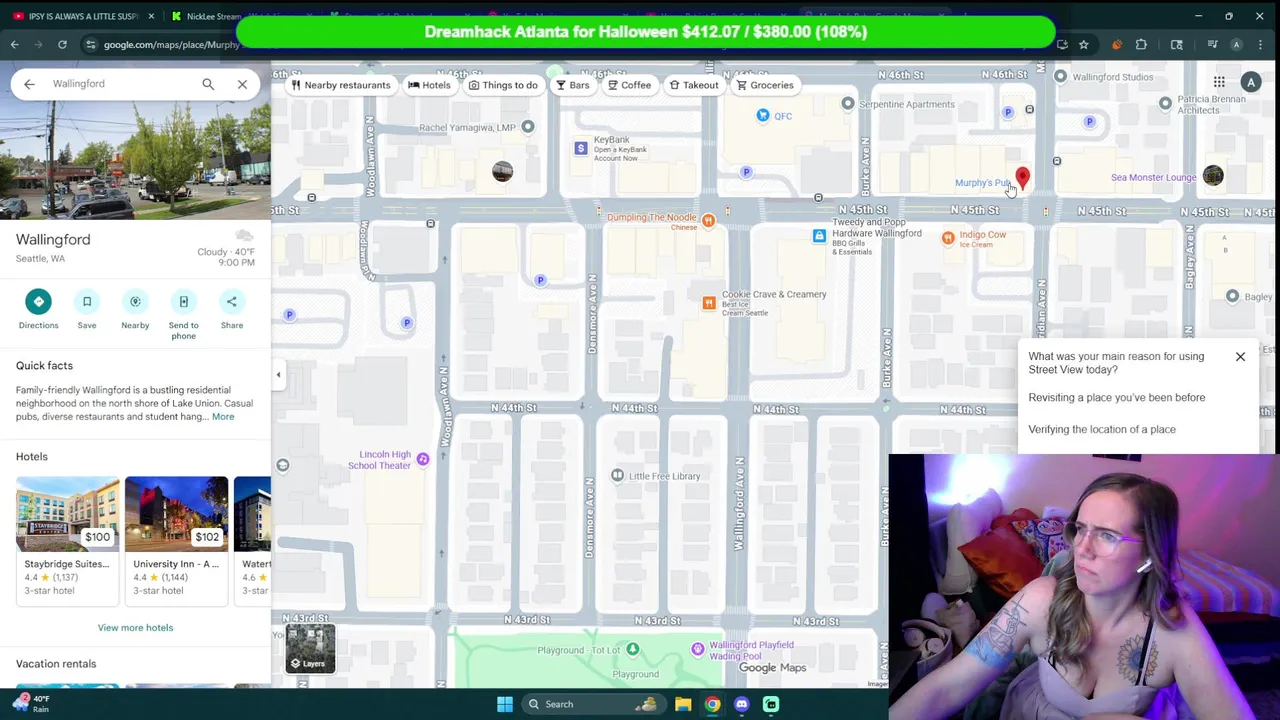Open the Windows Start menu
1280x720 pixels.
point(505,704)
